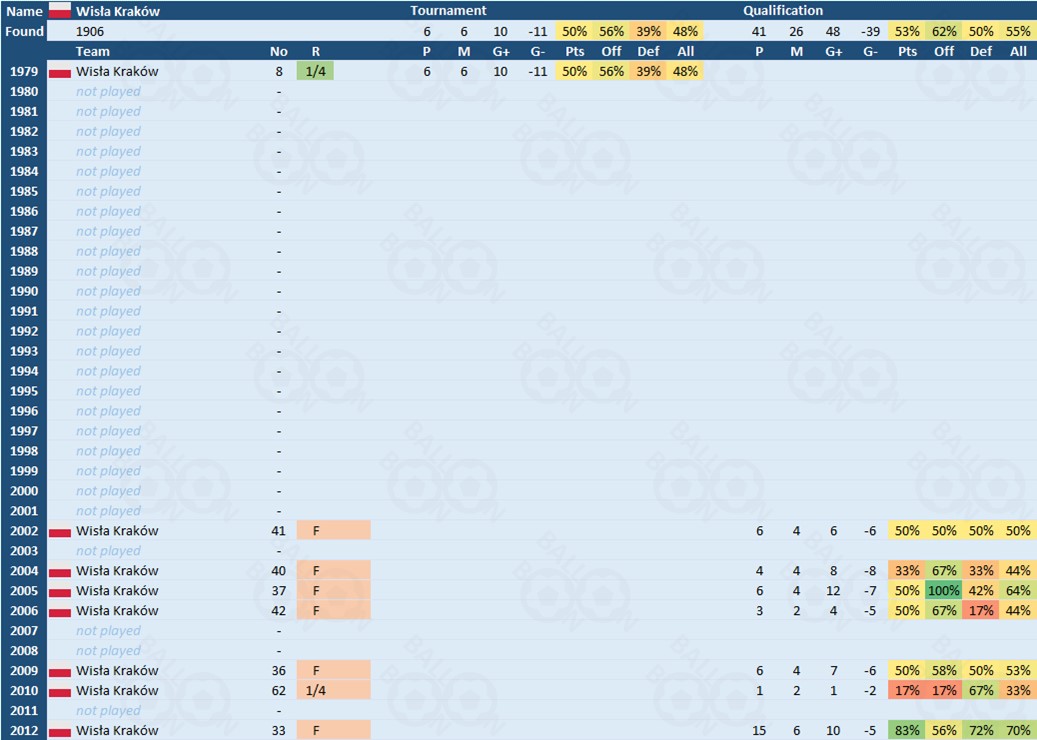Click the Polish flag for the 2006 season
1037x740 pixels.
point(60,612)
